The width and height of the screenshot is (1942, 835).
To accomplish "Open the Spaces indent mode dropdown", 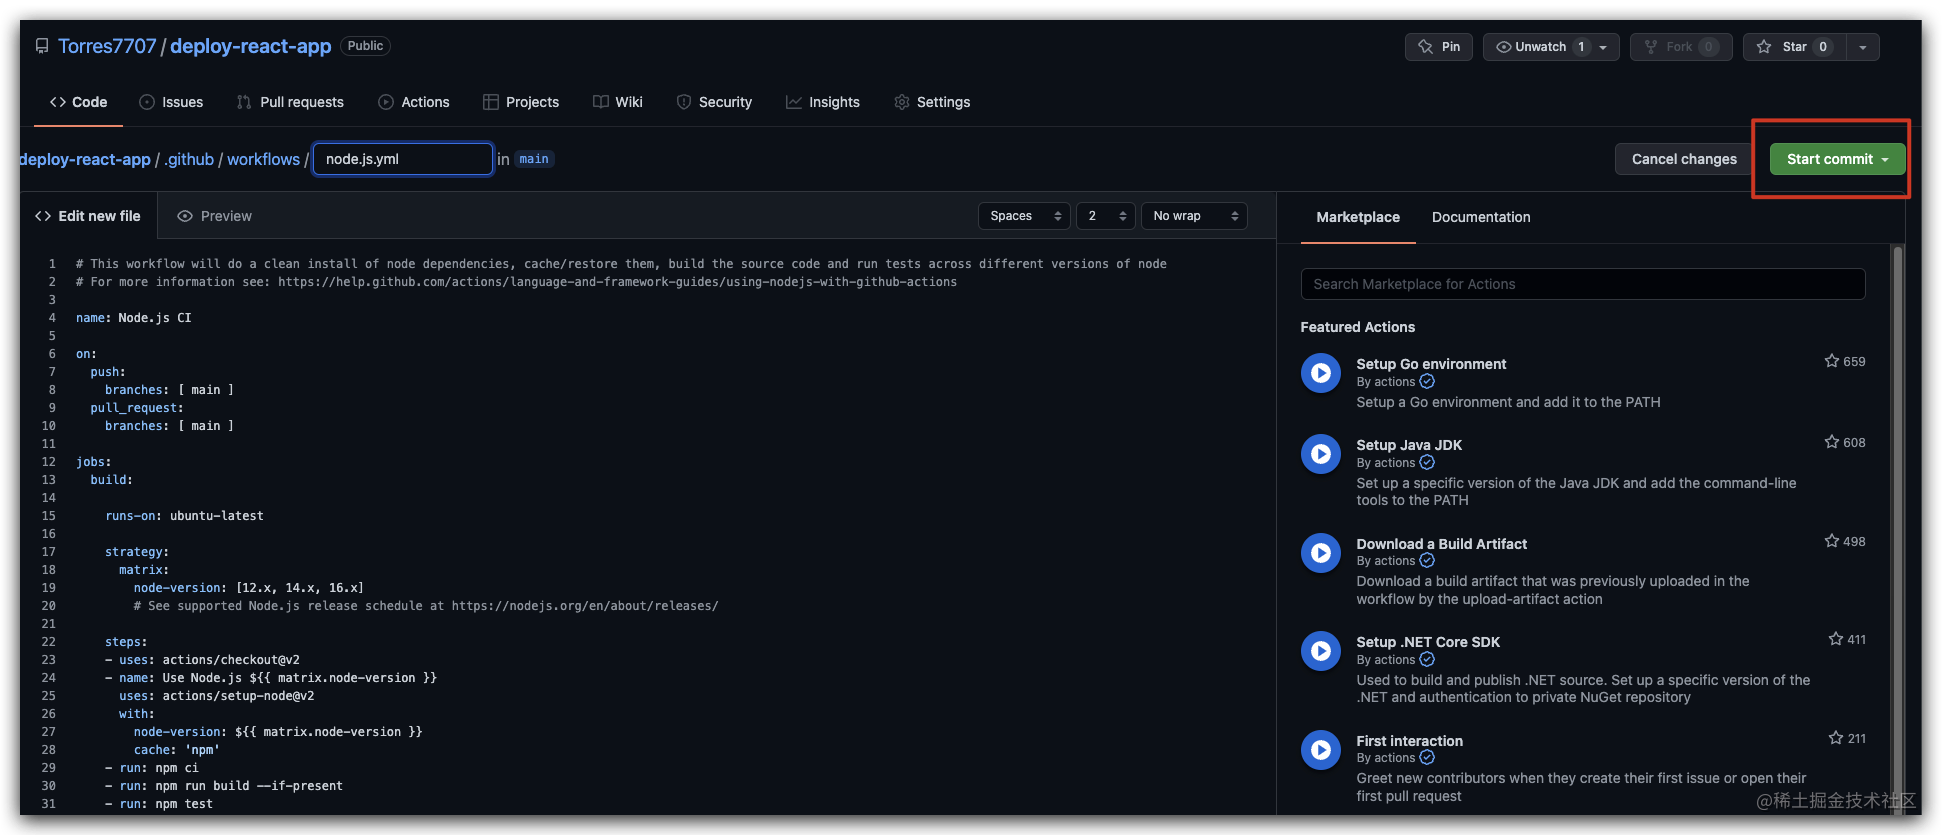I will [1024, 216].
